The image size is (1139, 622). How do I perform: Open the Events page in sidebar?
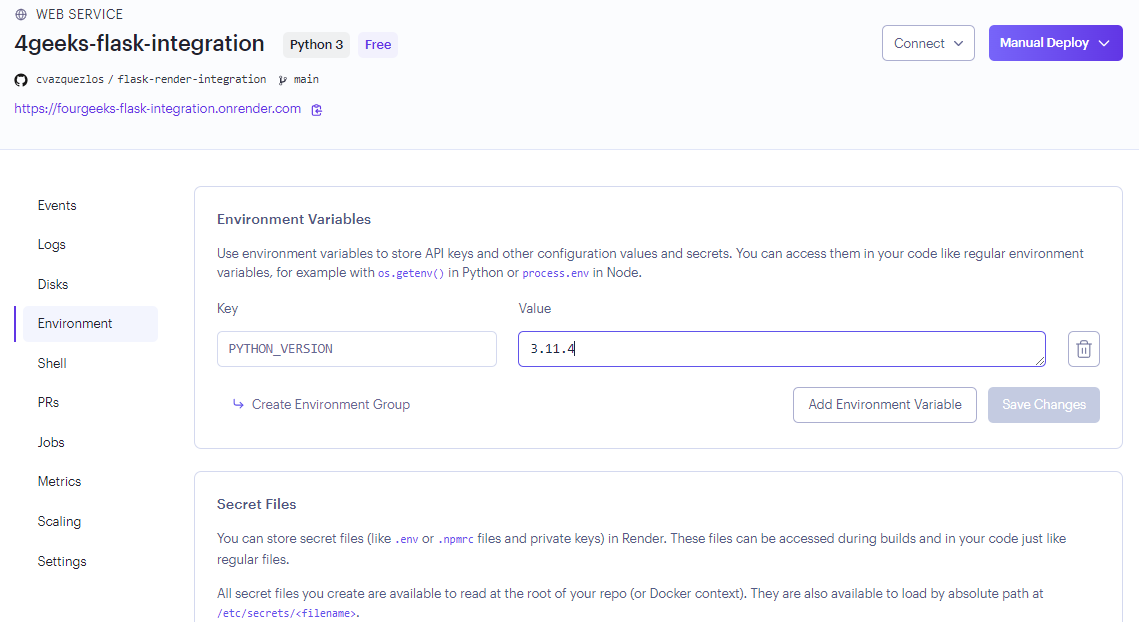pos(57,206)
